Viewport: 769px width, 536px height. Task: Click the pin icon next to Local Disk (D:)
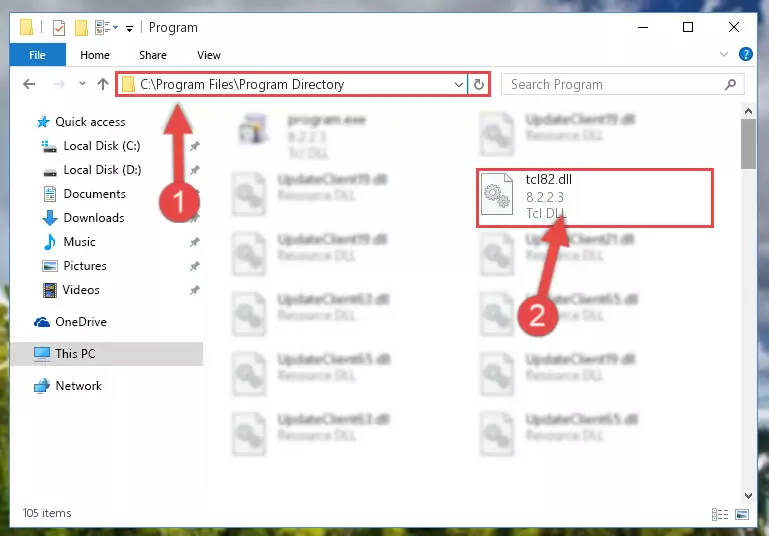pos(195,170)
